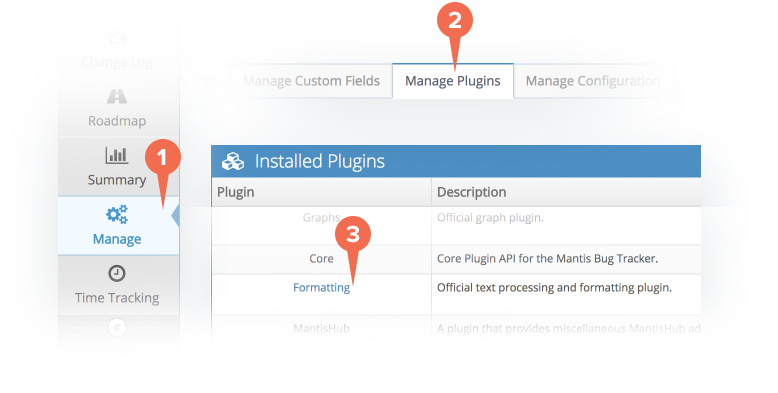Click 'Official graph plugin.' description

point(490,218)
